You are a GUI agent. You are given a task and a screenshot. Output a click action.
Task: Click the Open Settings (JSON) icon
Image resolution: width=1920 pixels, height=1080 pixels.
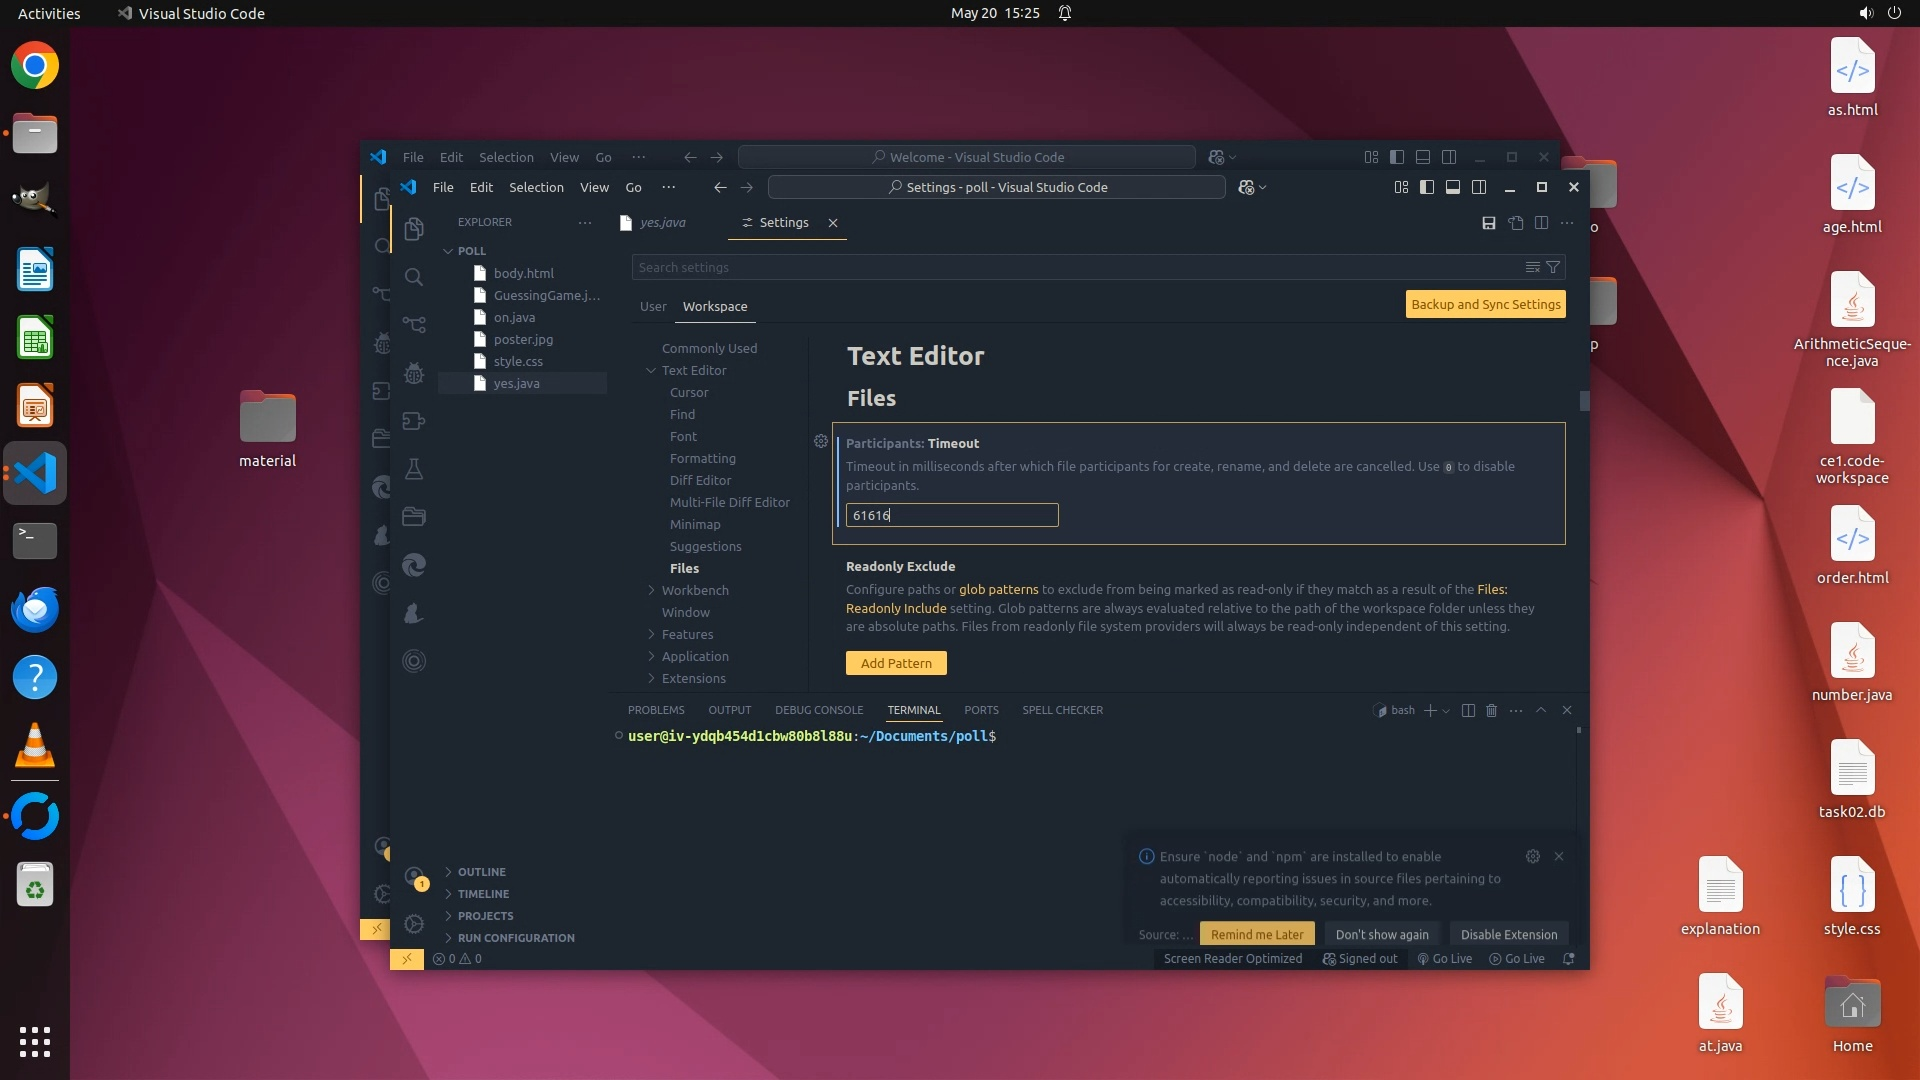tap(1516, 223)
